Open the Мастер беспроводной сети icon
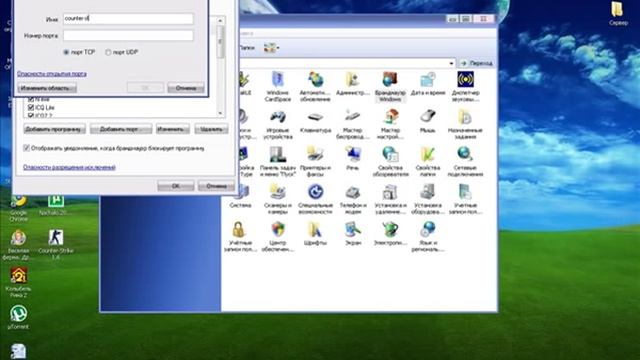This screenshot has width=640, height=360. pos(353,124)
